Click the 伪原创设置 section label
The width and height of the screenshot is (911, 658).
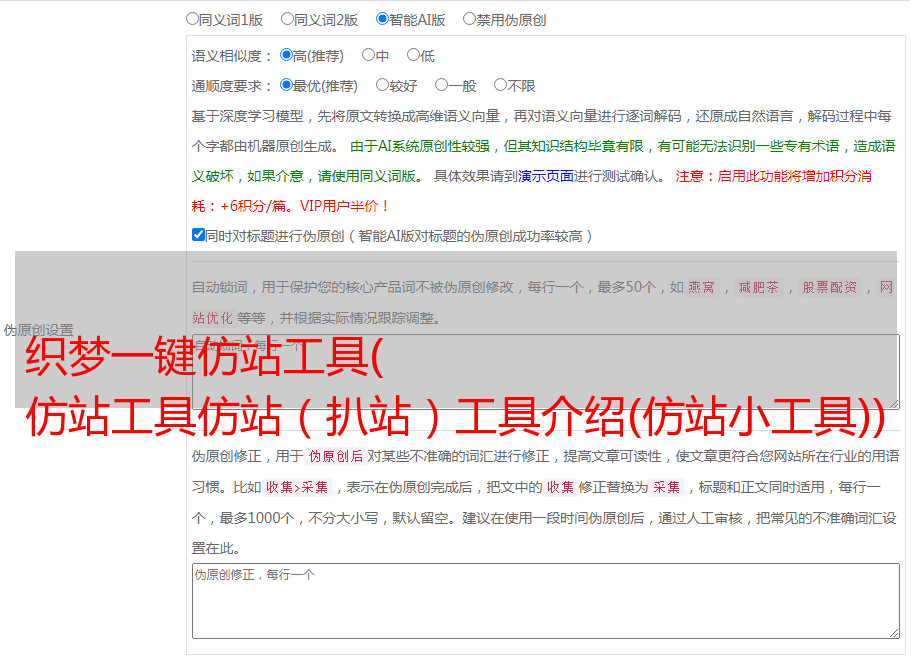click(x=38, y=330)
